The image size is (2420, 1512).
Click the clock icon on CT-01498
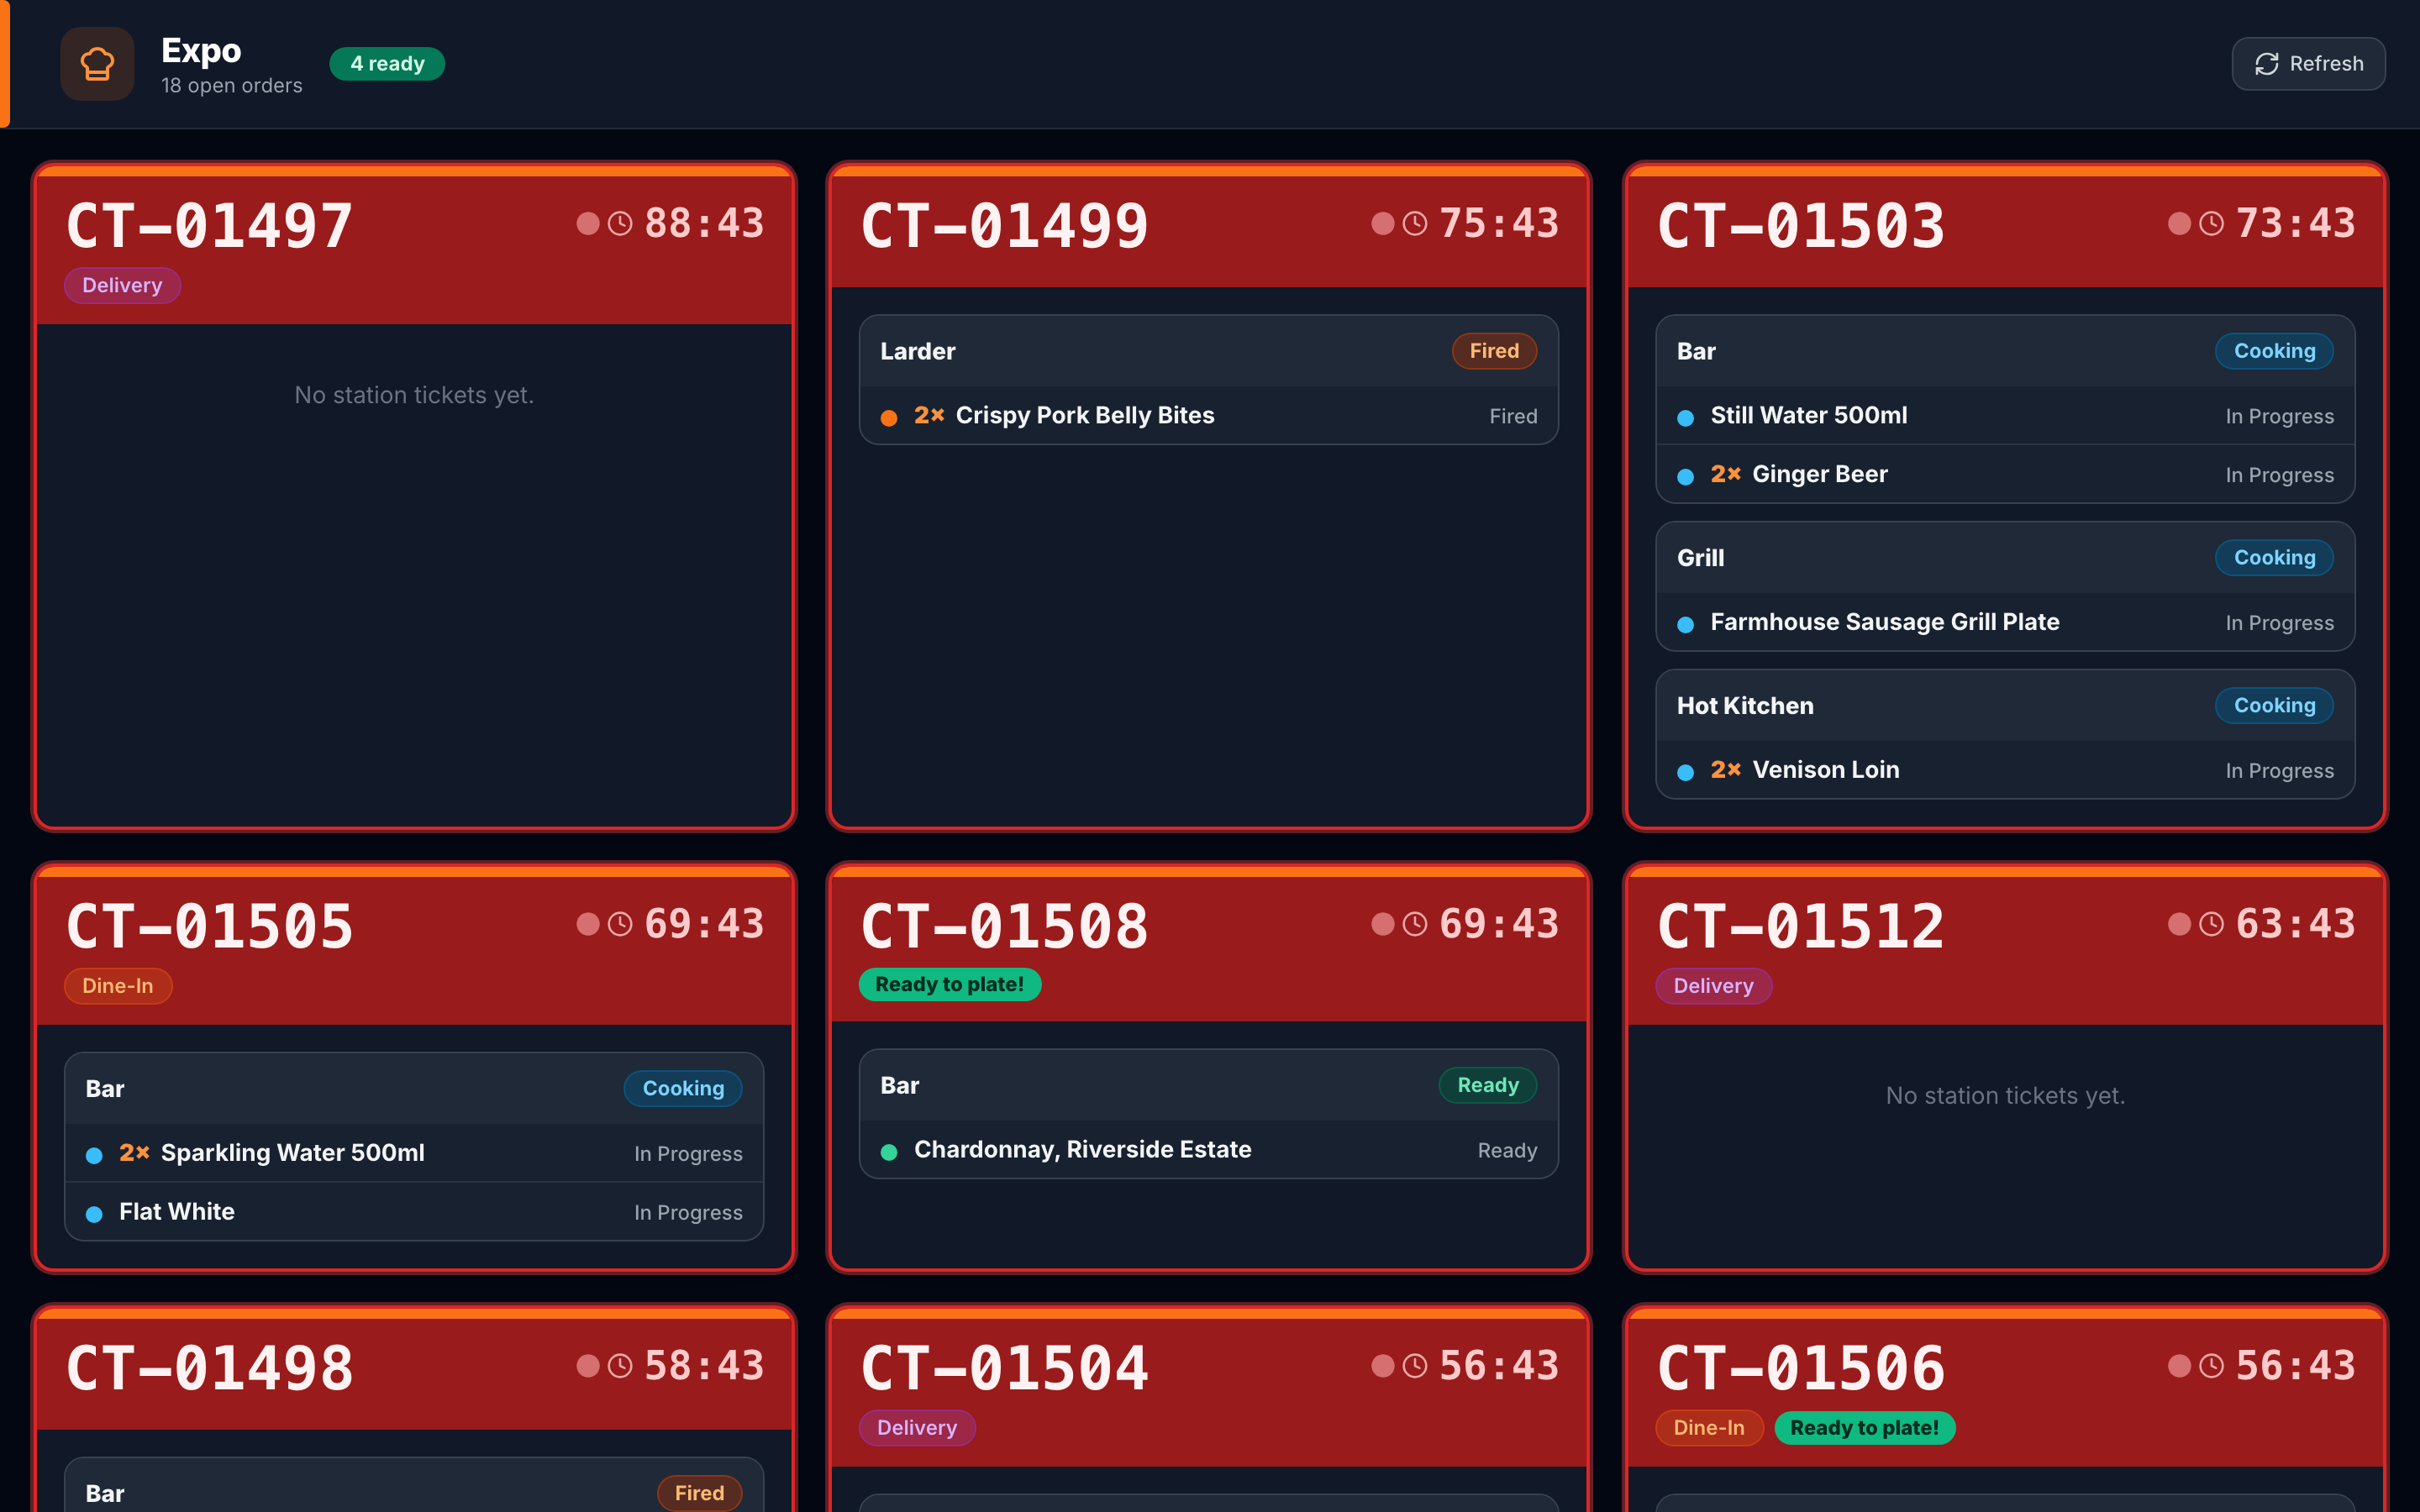click(620, 1366)
